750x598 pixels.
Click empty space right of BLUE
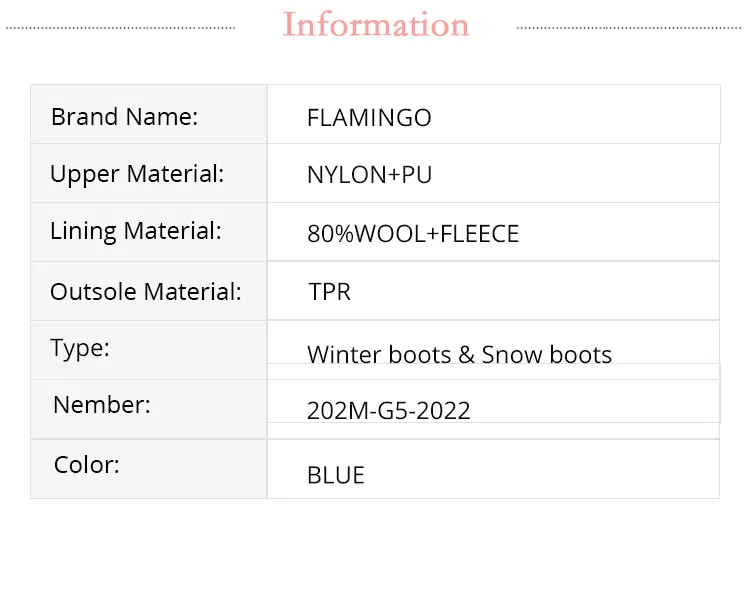540,470
